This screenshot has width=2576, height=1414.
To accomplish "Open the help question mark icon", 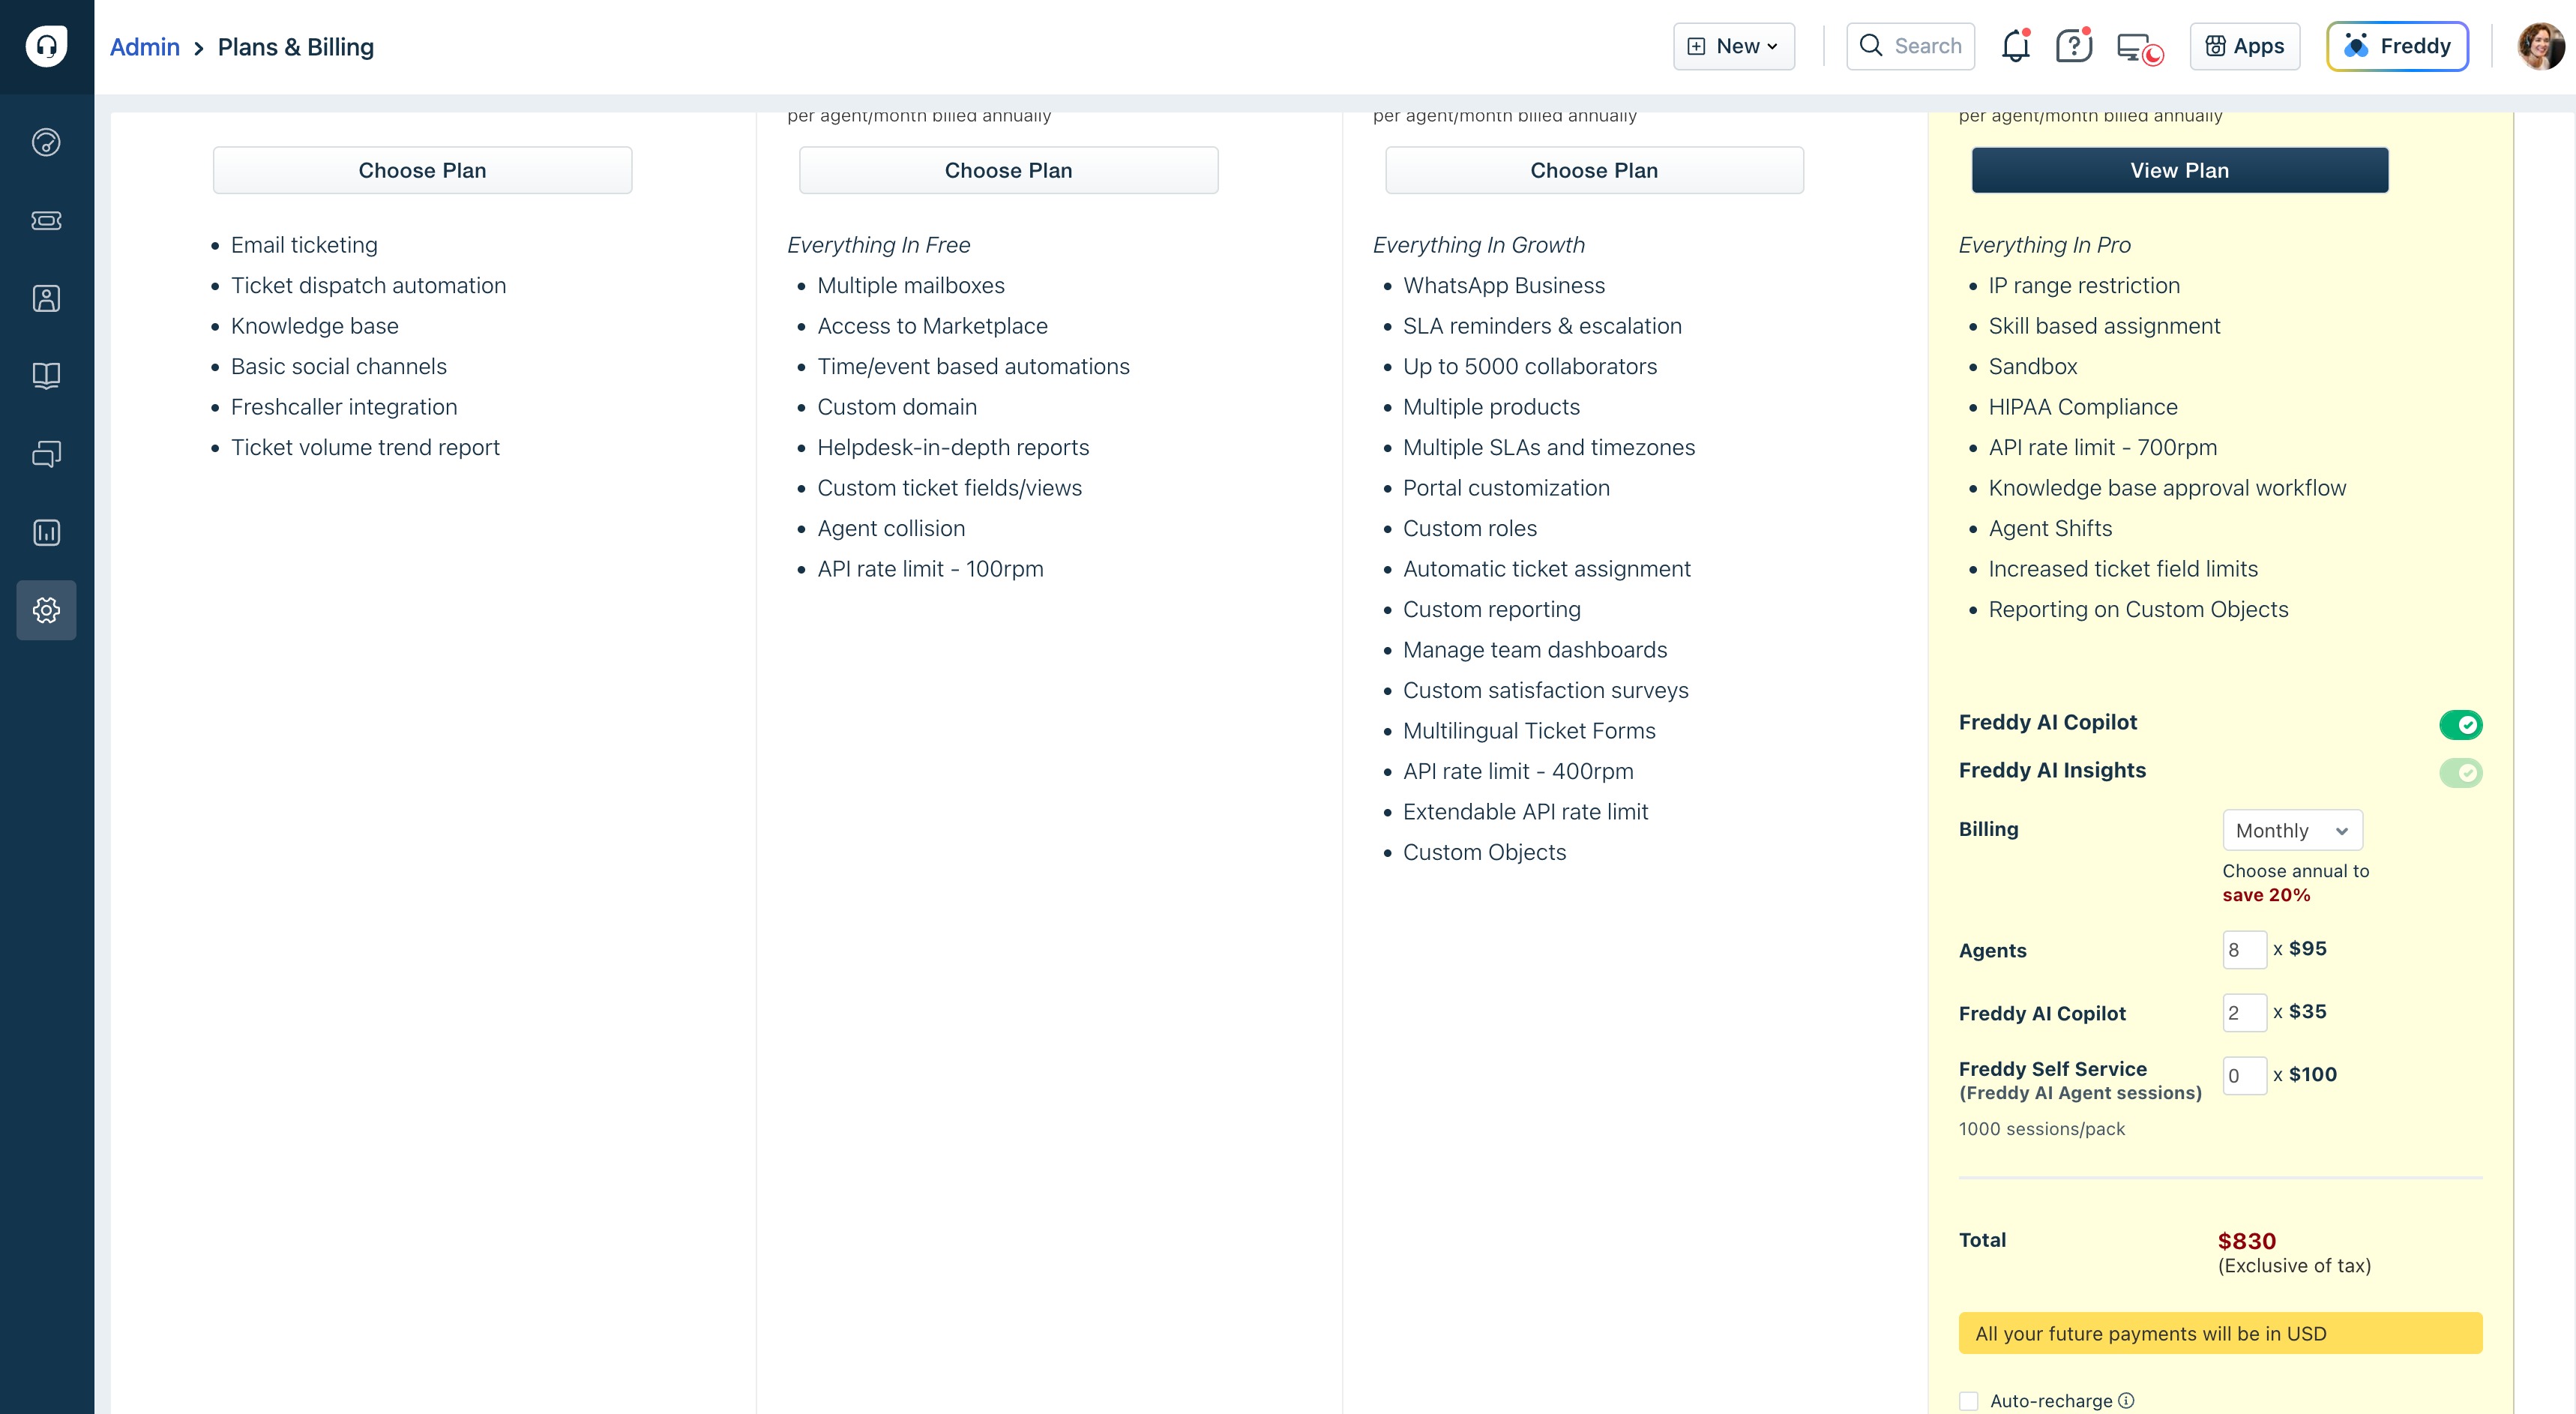I will (2073, 46).
